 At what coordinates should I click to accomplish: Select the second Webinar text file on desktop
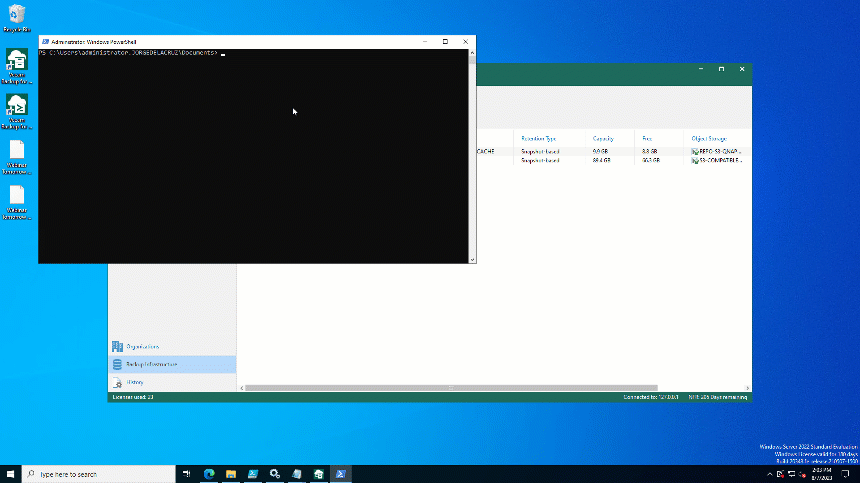[x=16, y=202]
